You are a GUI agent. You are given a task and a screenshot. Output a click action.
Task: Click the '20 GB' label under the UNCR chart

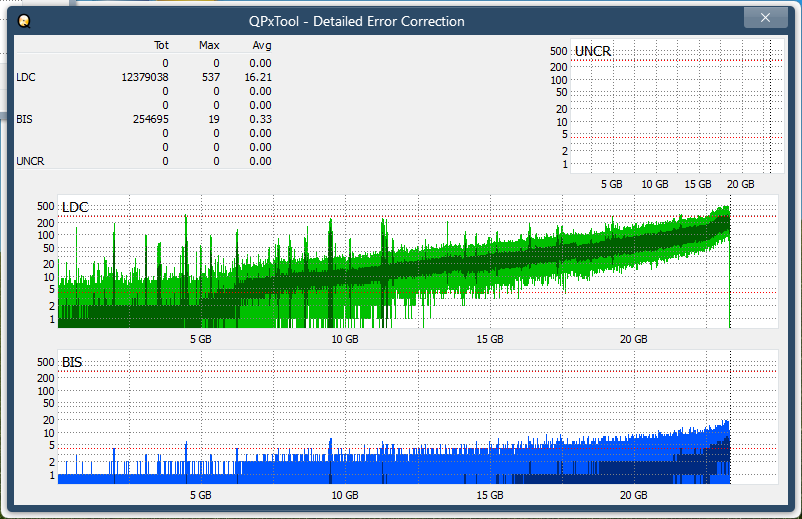[x=741, y=184]
